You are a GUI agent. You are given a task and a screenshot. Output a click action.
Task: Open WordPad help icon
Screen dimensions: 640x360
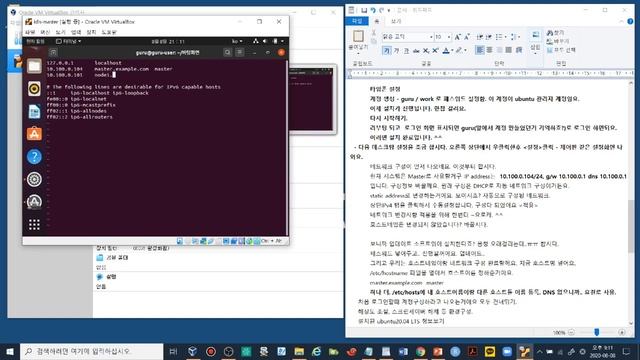click(630, 21)
